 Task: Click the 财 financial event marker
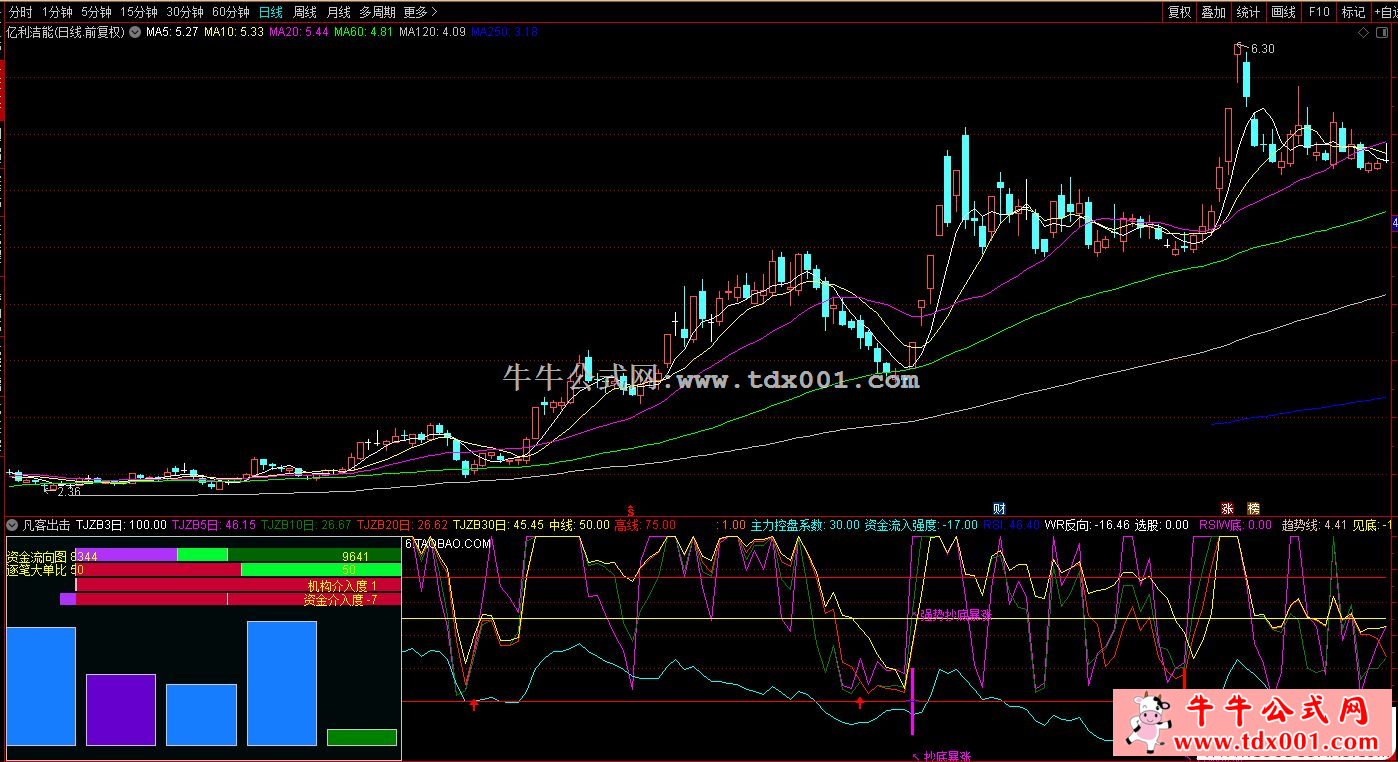(x=999, y=509)
